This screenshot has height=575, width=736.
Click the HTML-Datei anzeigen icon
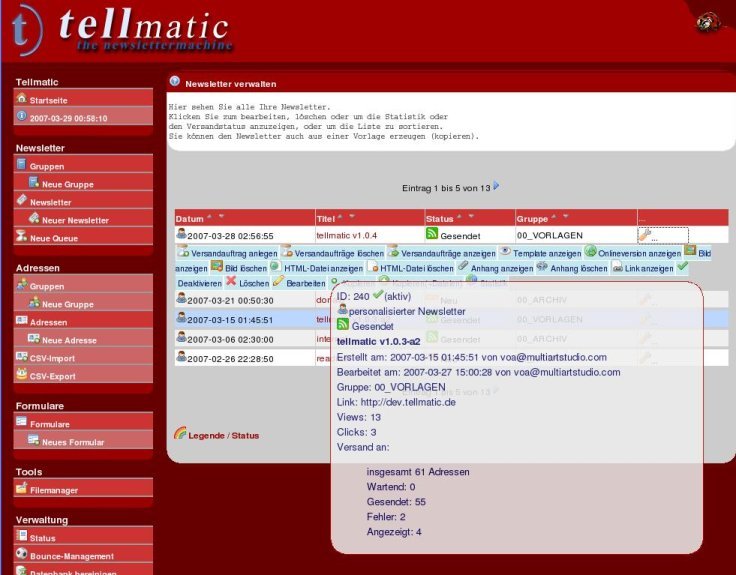[x=276, y=266]
